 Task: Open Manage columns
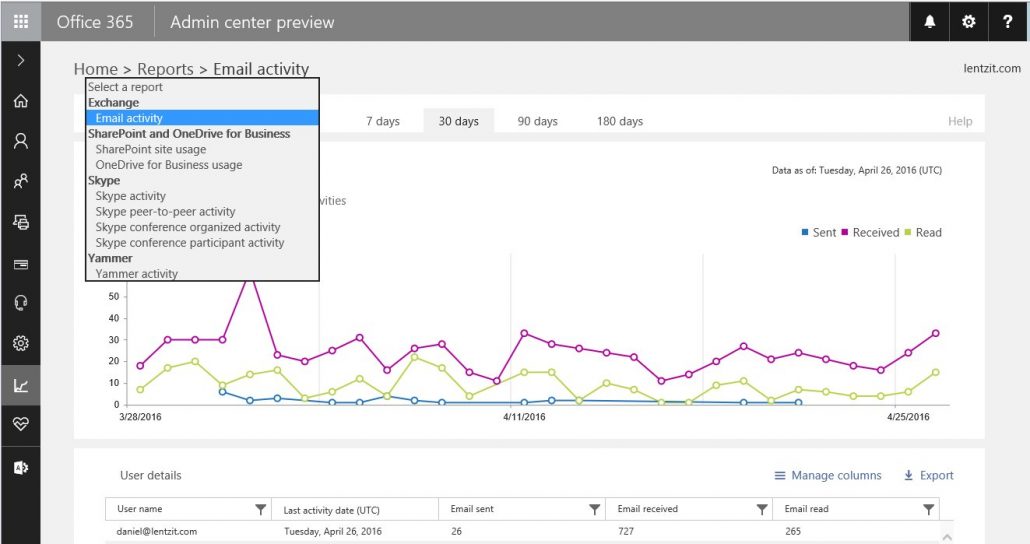coord(828,476)
